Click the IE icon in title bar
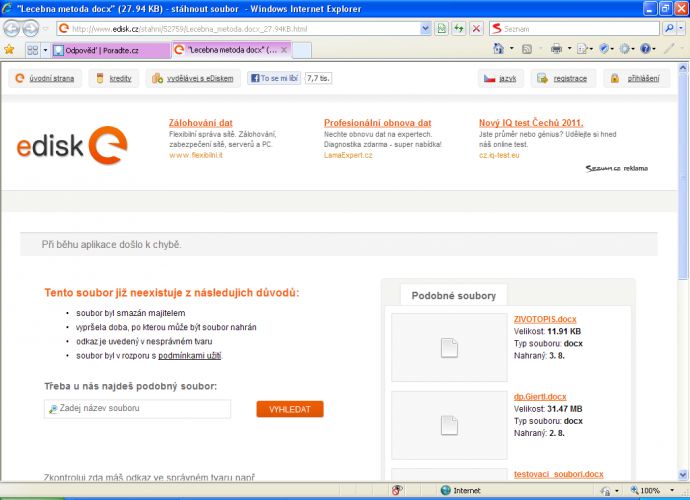This screenshot has width=690, height=500. [7, 8]
